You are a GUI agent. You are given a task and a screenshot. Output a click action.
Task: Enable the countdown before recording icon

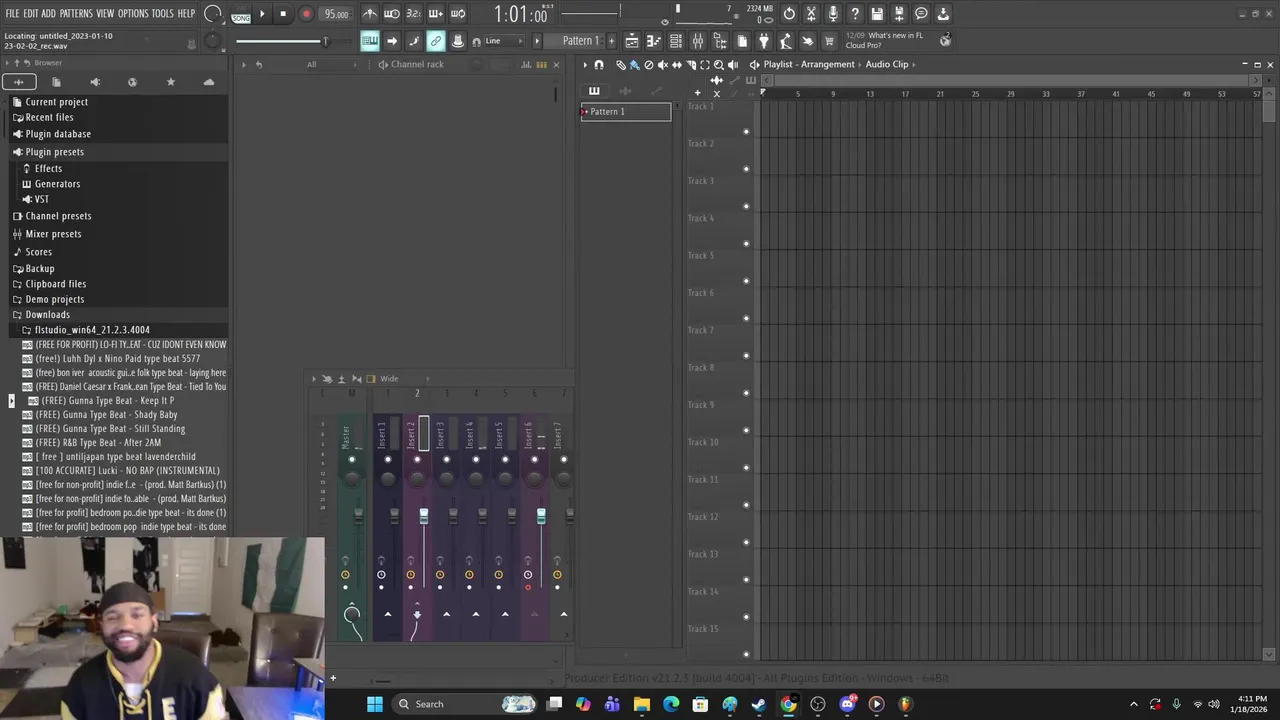click(414, 14)
